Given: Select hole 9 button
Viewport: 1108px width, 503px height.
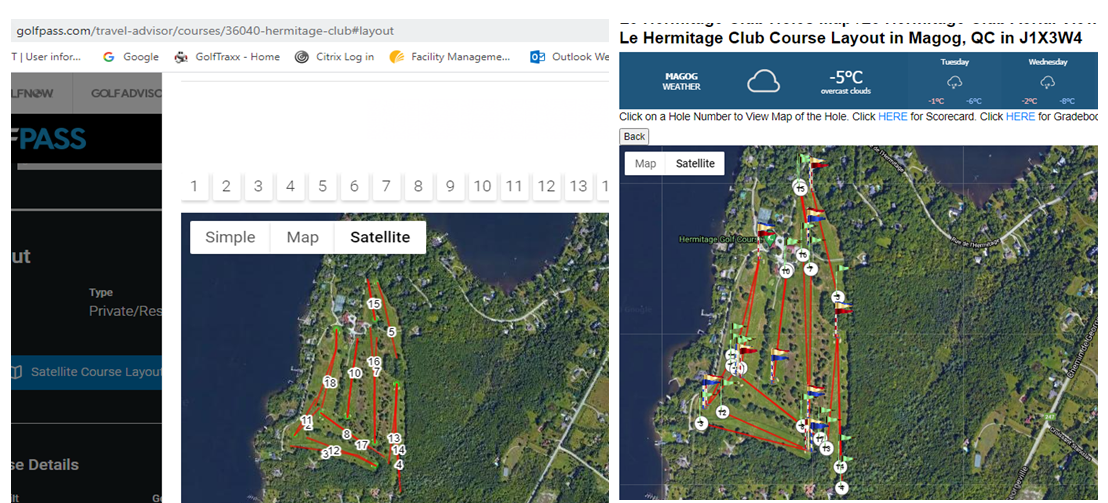Looking at the screenshot, I should (x=450, y=187).
